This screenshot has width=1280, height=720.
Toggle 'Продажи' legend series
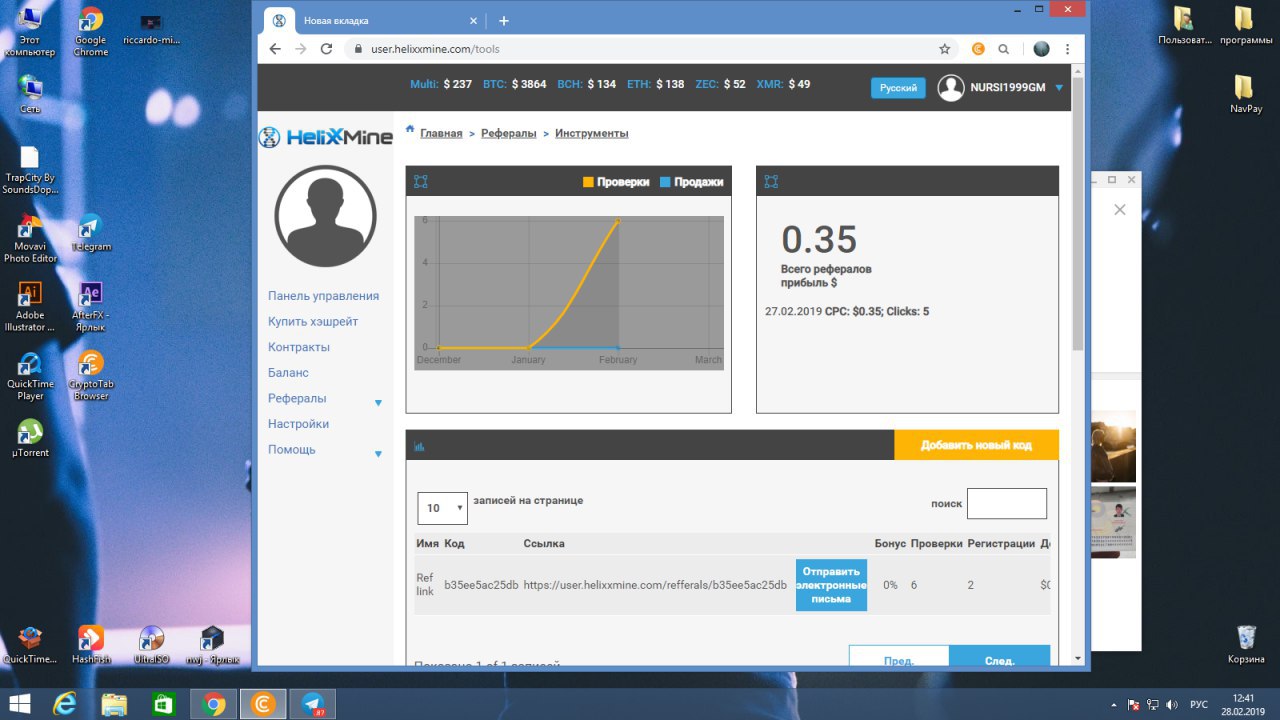pyautogui.click(x=691, y=182)
